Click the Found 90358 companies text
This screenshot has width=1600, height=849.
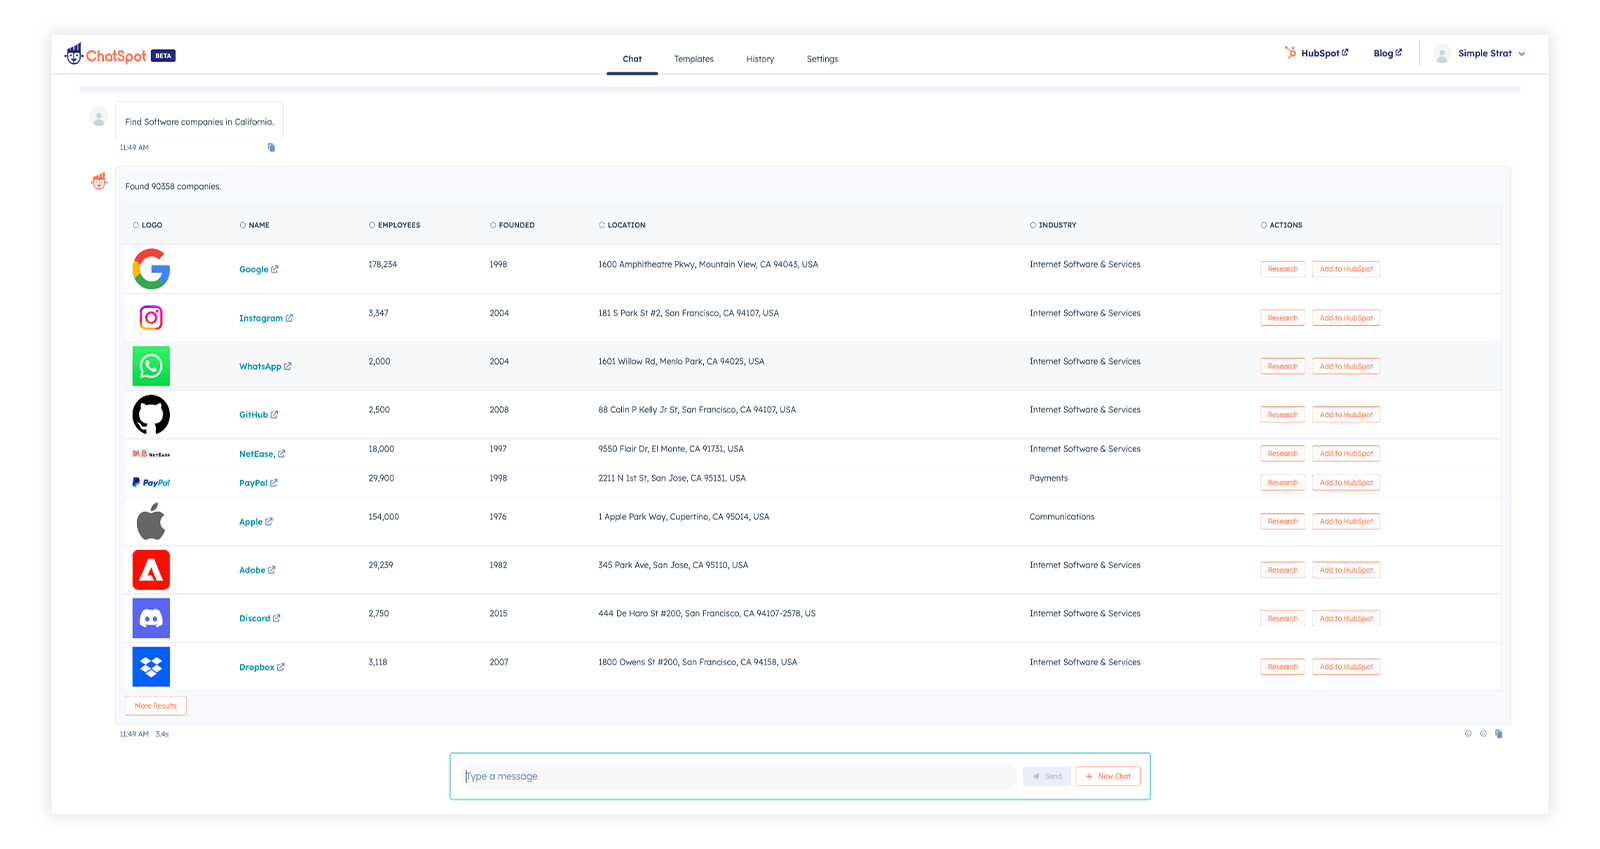click(x=173, y=186)
